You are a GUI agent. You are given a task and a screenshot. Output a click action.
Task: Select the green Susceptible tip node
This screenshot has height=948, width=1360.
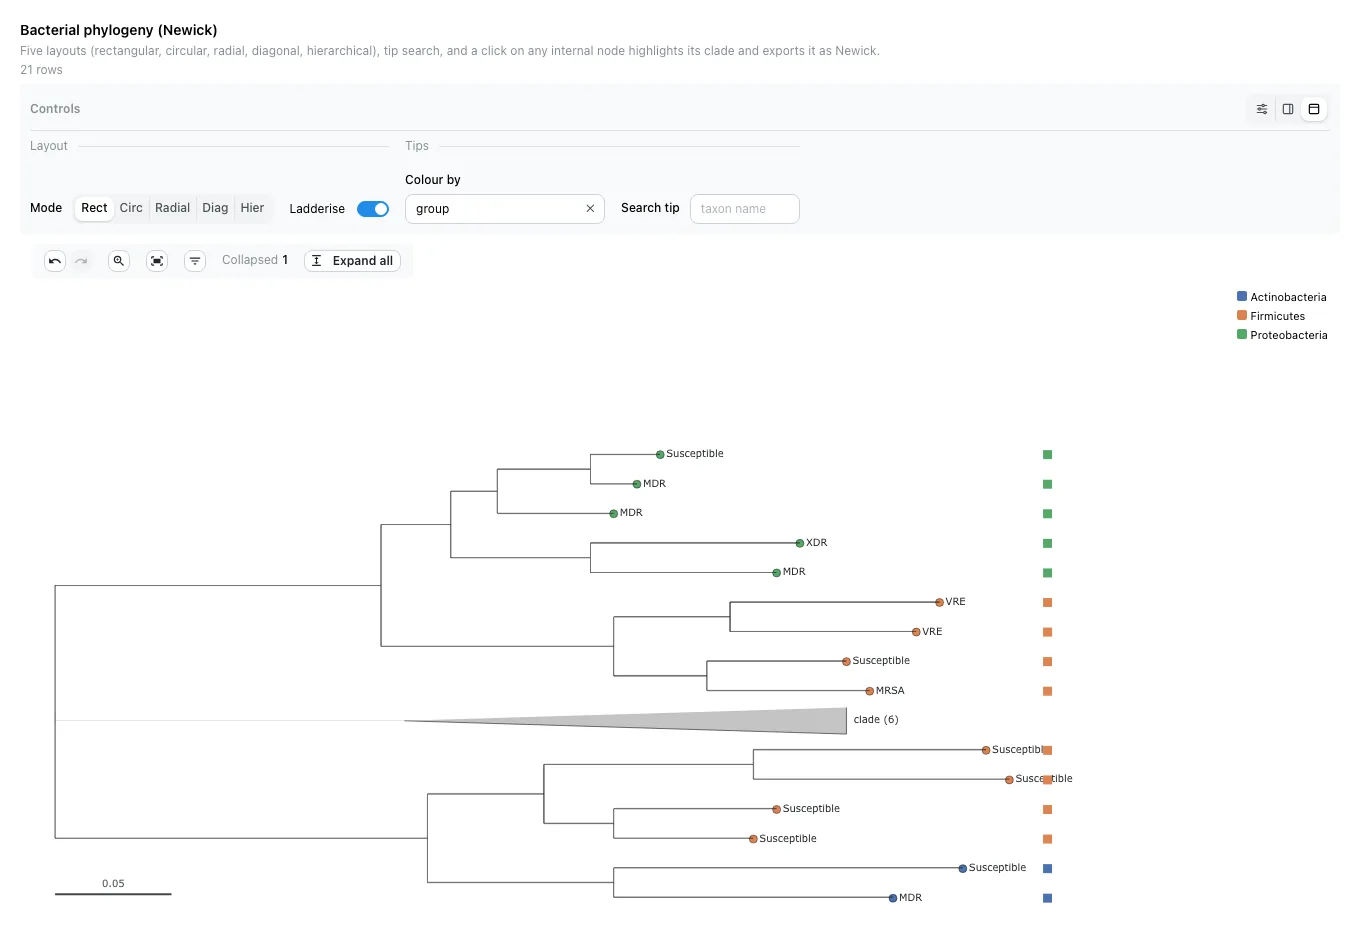660,454
